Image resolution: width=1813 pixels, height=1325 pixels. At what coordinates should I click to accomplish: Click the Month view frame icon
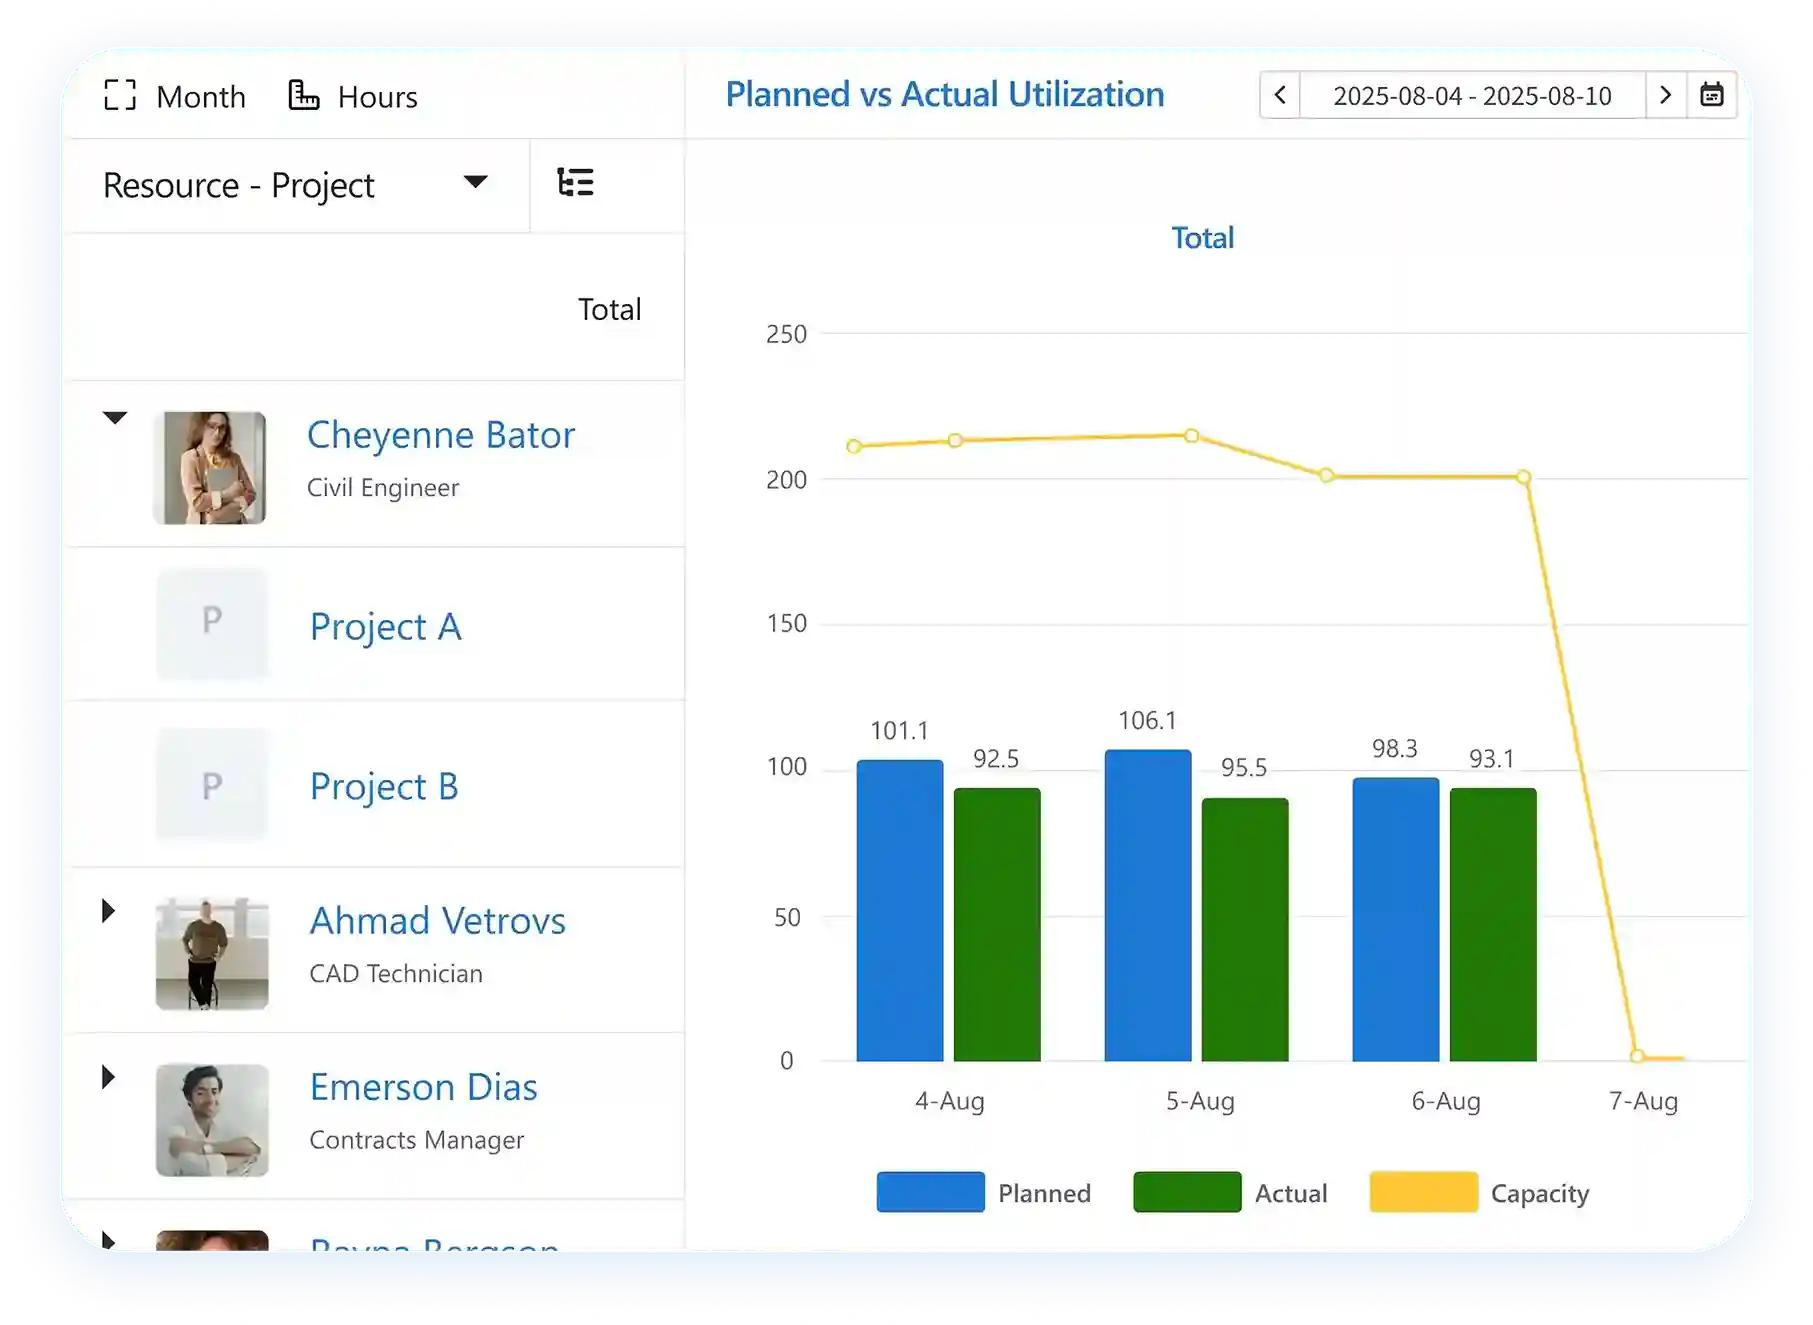pyautogui.click(x=120, y=96)
